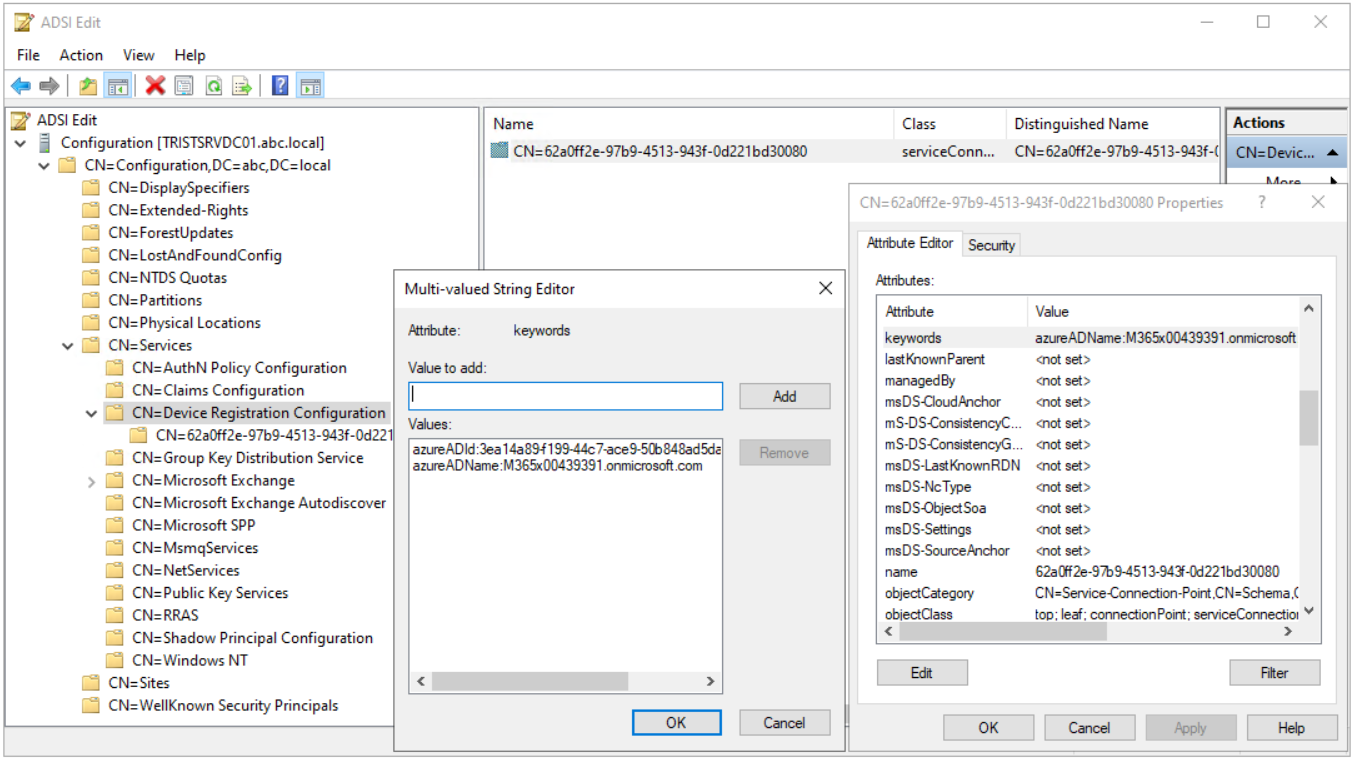The width and height of the screenshot is (1355, 760).
Task: Click the Up One Level folder icon
Action: pyautogui.click(x=89, y=86)
